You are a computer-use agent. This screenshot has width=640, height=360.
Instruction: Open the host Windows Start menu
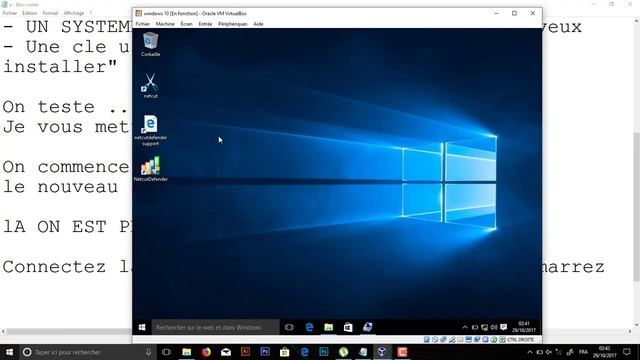point(9,352)
